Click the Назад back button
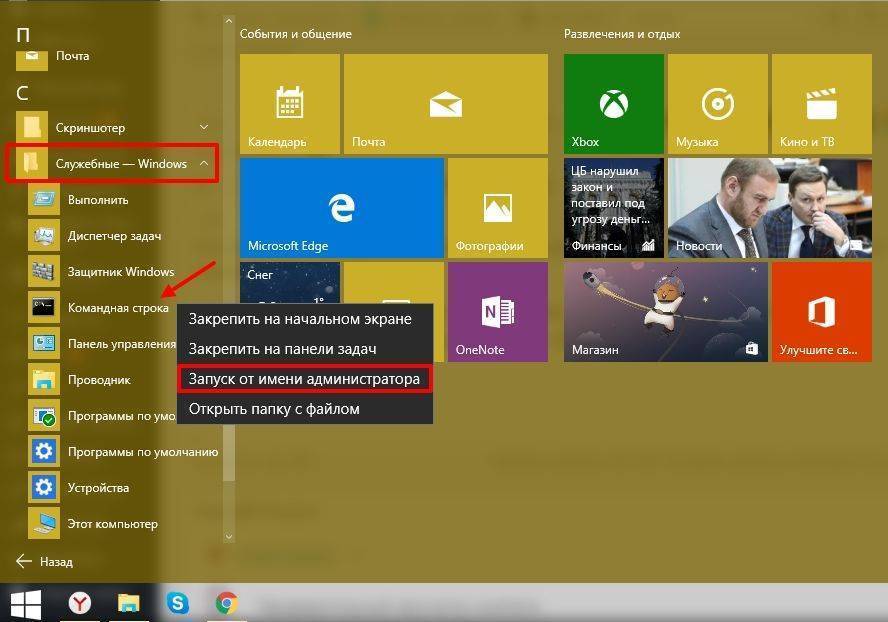The image size is (888, 622). [x=46, y=561]
